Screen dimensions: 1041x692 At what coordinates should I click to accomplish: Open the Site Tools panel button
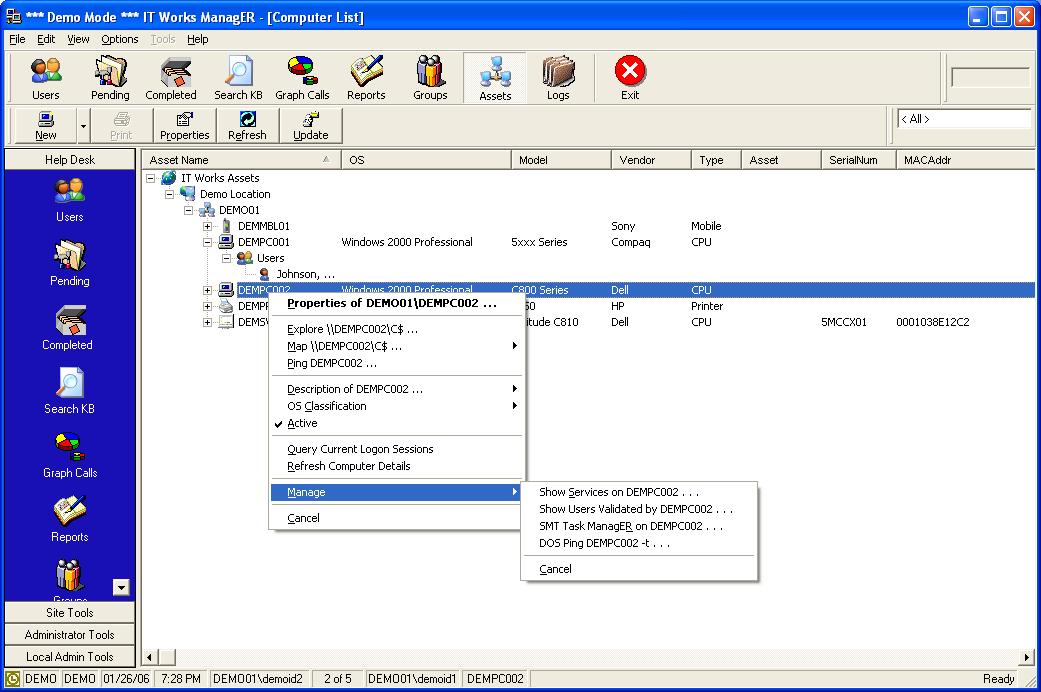click(69, 613)
